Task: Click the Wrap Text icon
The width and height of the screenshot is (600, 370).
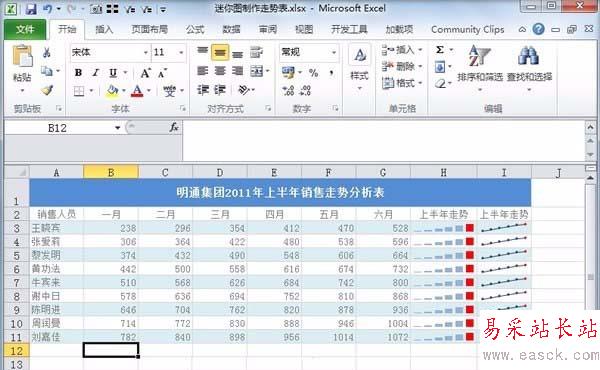Action: coord(256,52)
